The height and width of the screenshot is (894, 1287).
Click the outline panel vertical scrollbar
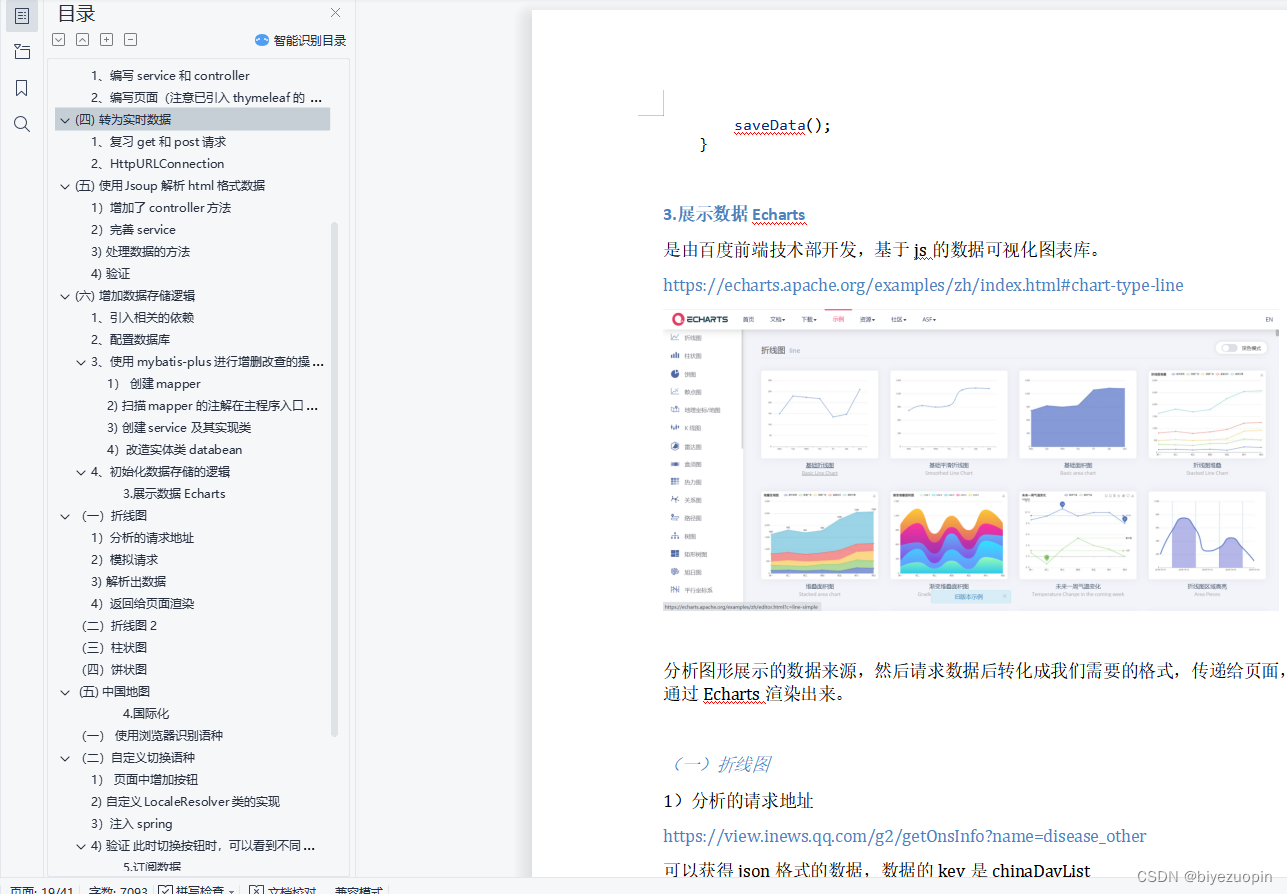334,478
